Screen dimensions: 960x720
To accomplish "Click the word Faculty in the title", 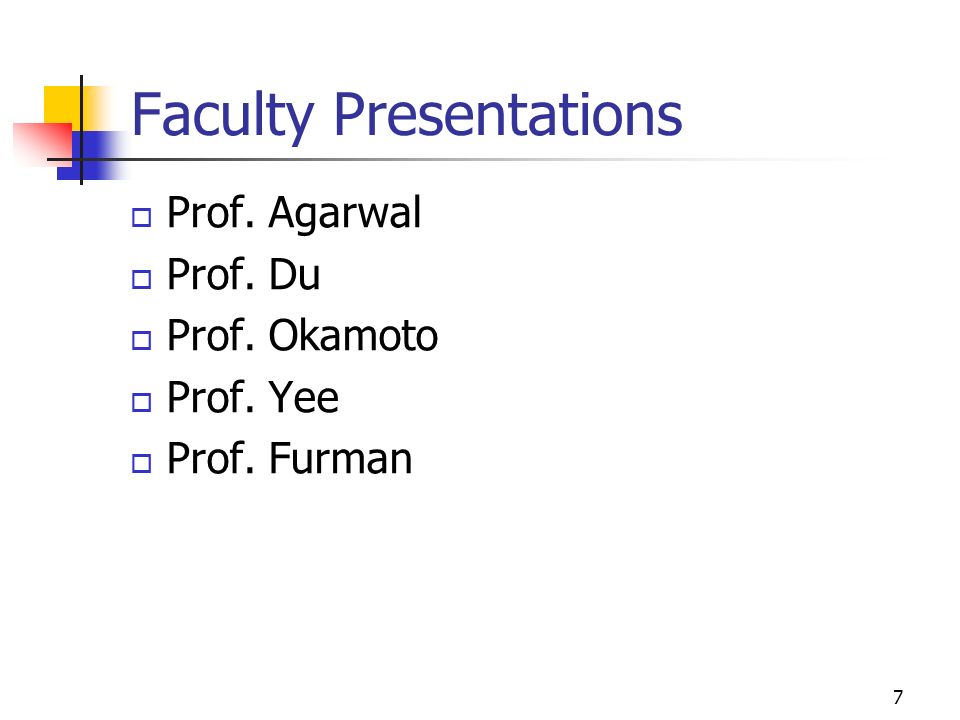I will (223, 117).
